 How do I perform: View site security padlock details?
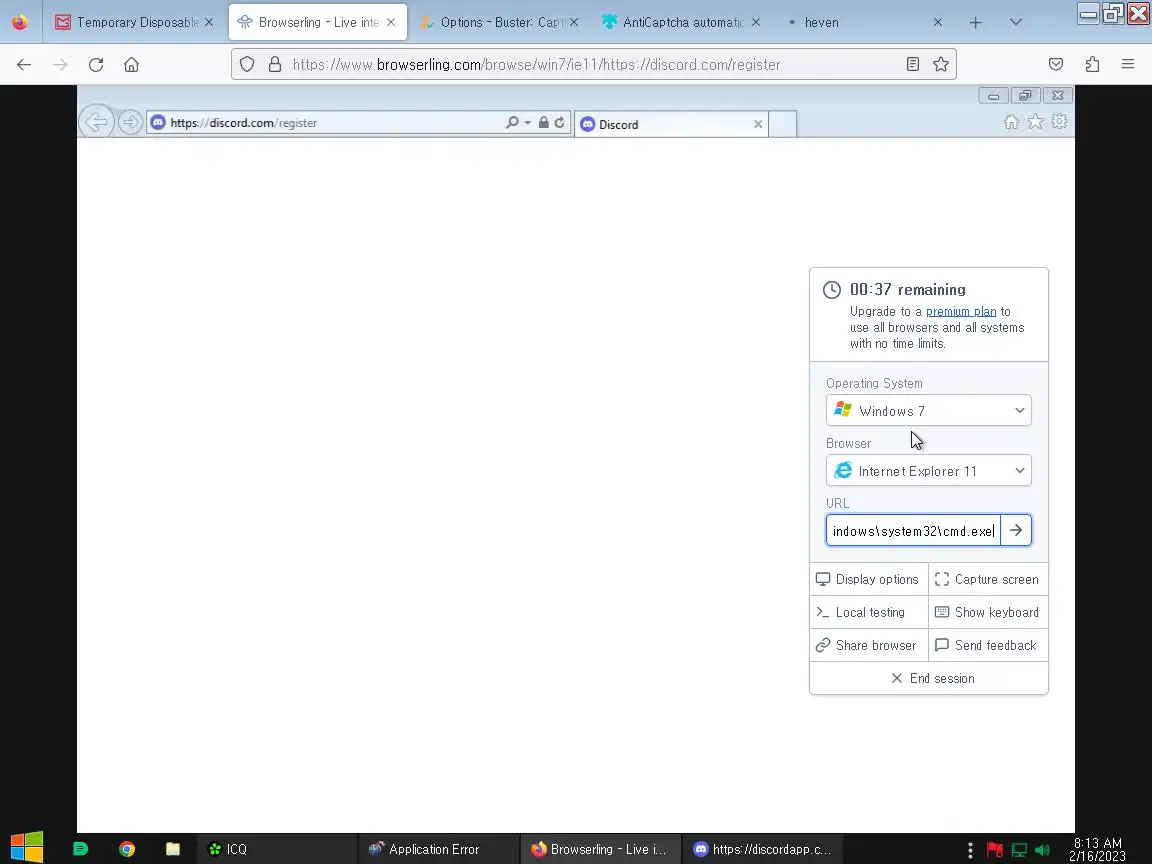click(x=275, y=65)
